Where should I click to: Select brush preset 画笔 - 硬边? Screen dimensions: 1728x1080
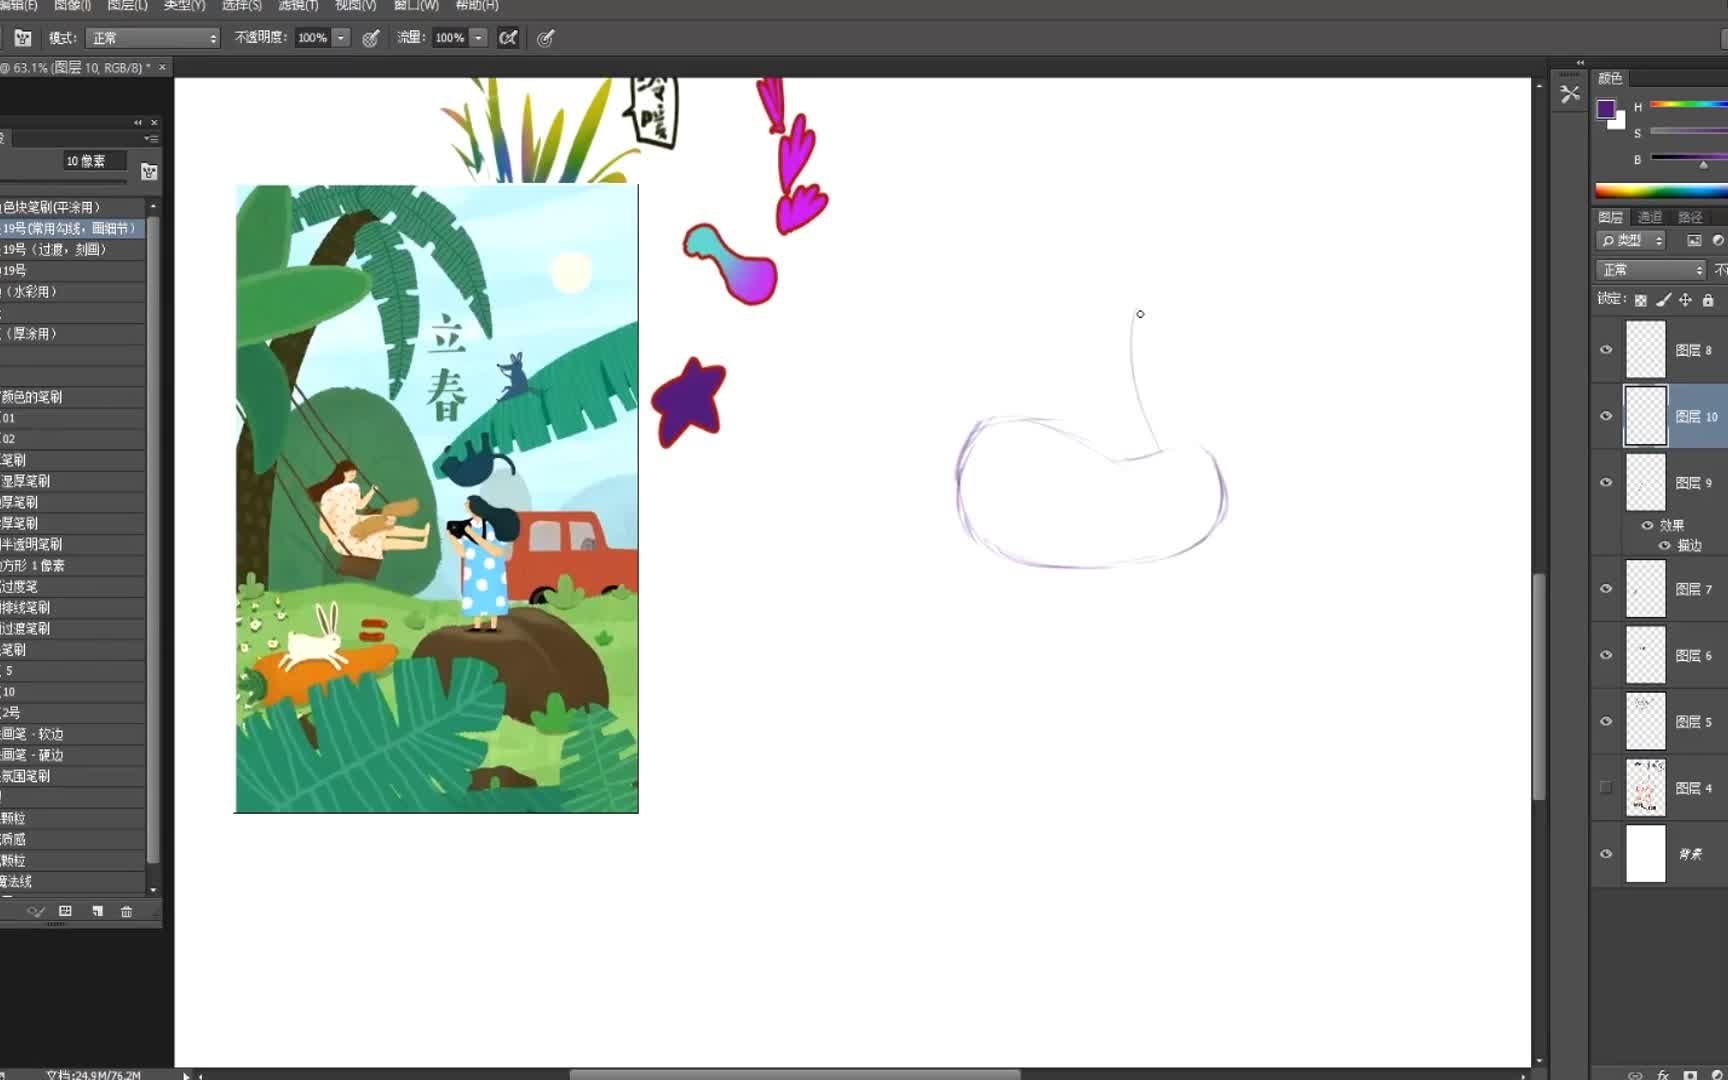point(73,755)
